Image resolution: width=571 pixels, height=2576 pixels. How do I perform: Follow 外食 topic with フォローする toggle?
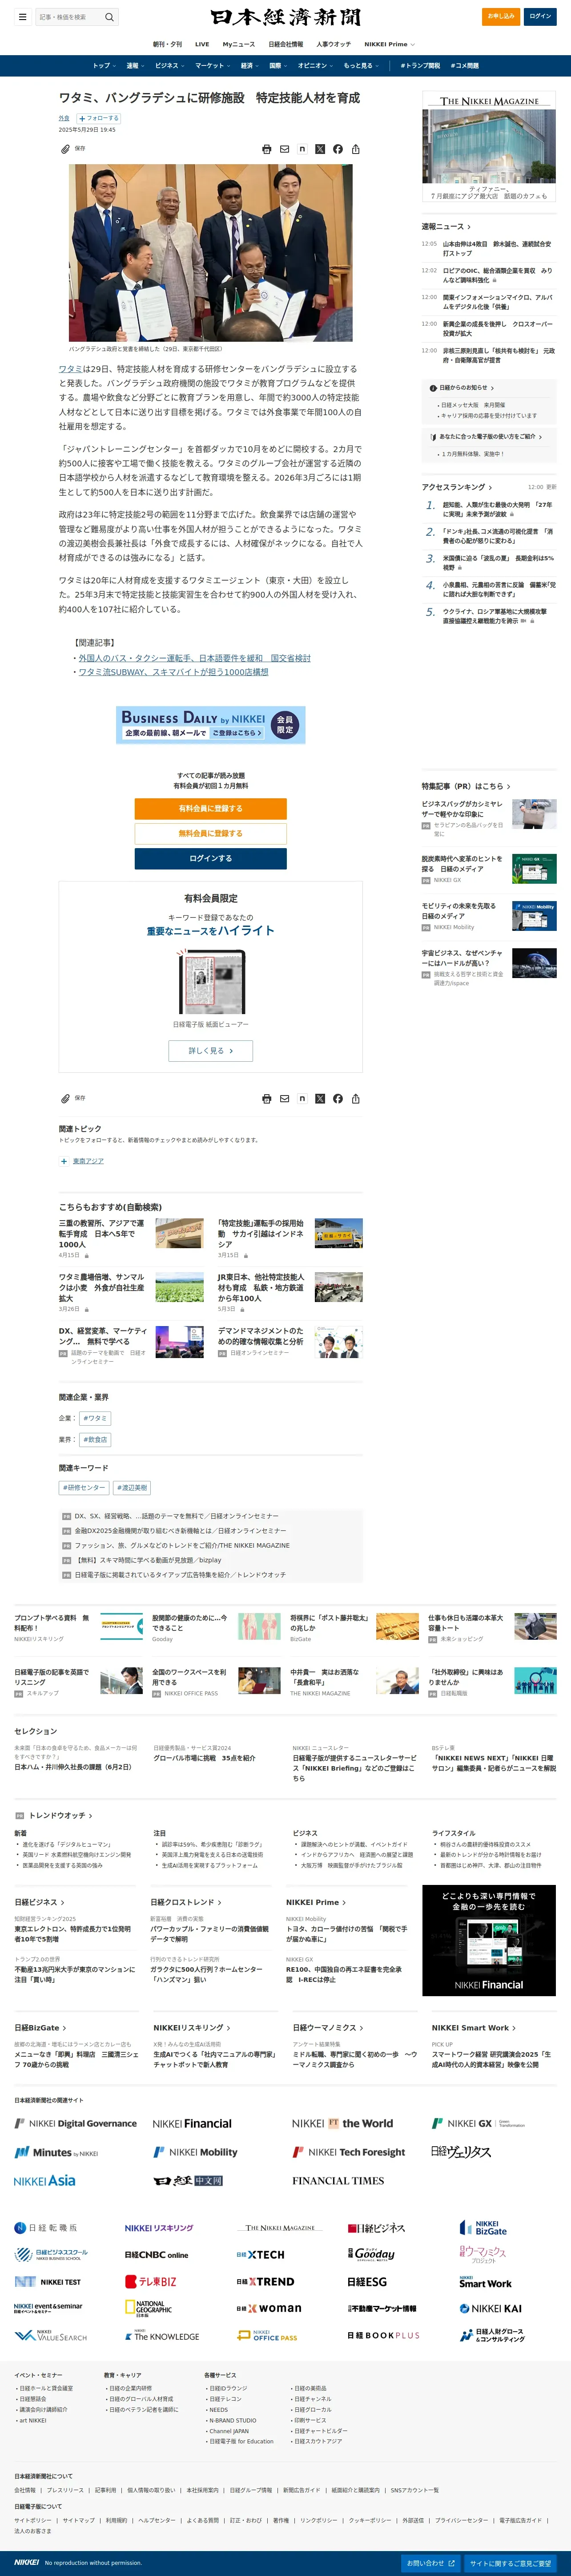coord(99,118)
